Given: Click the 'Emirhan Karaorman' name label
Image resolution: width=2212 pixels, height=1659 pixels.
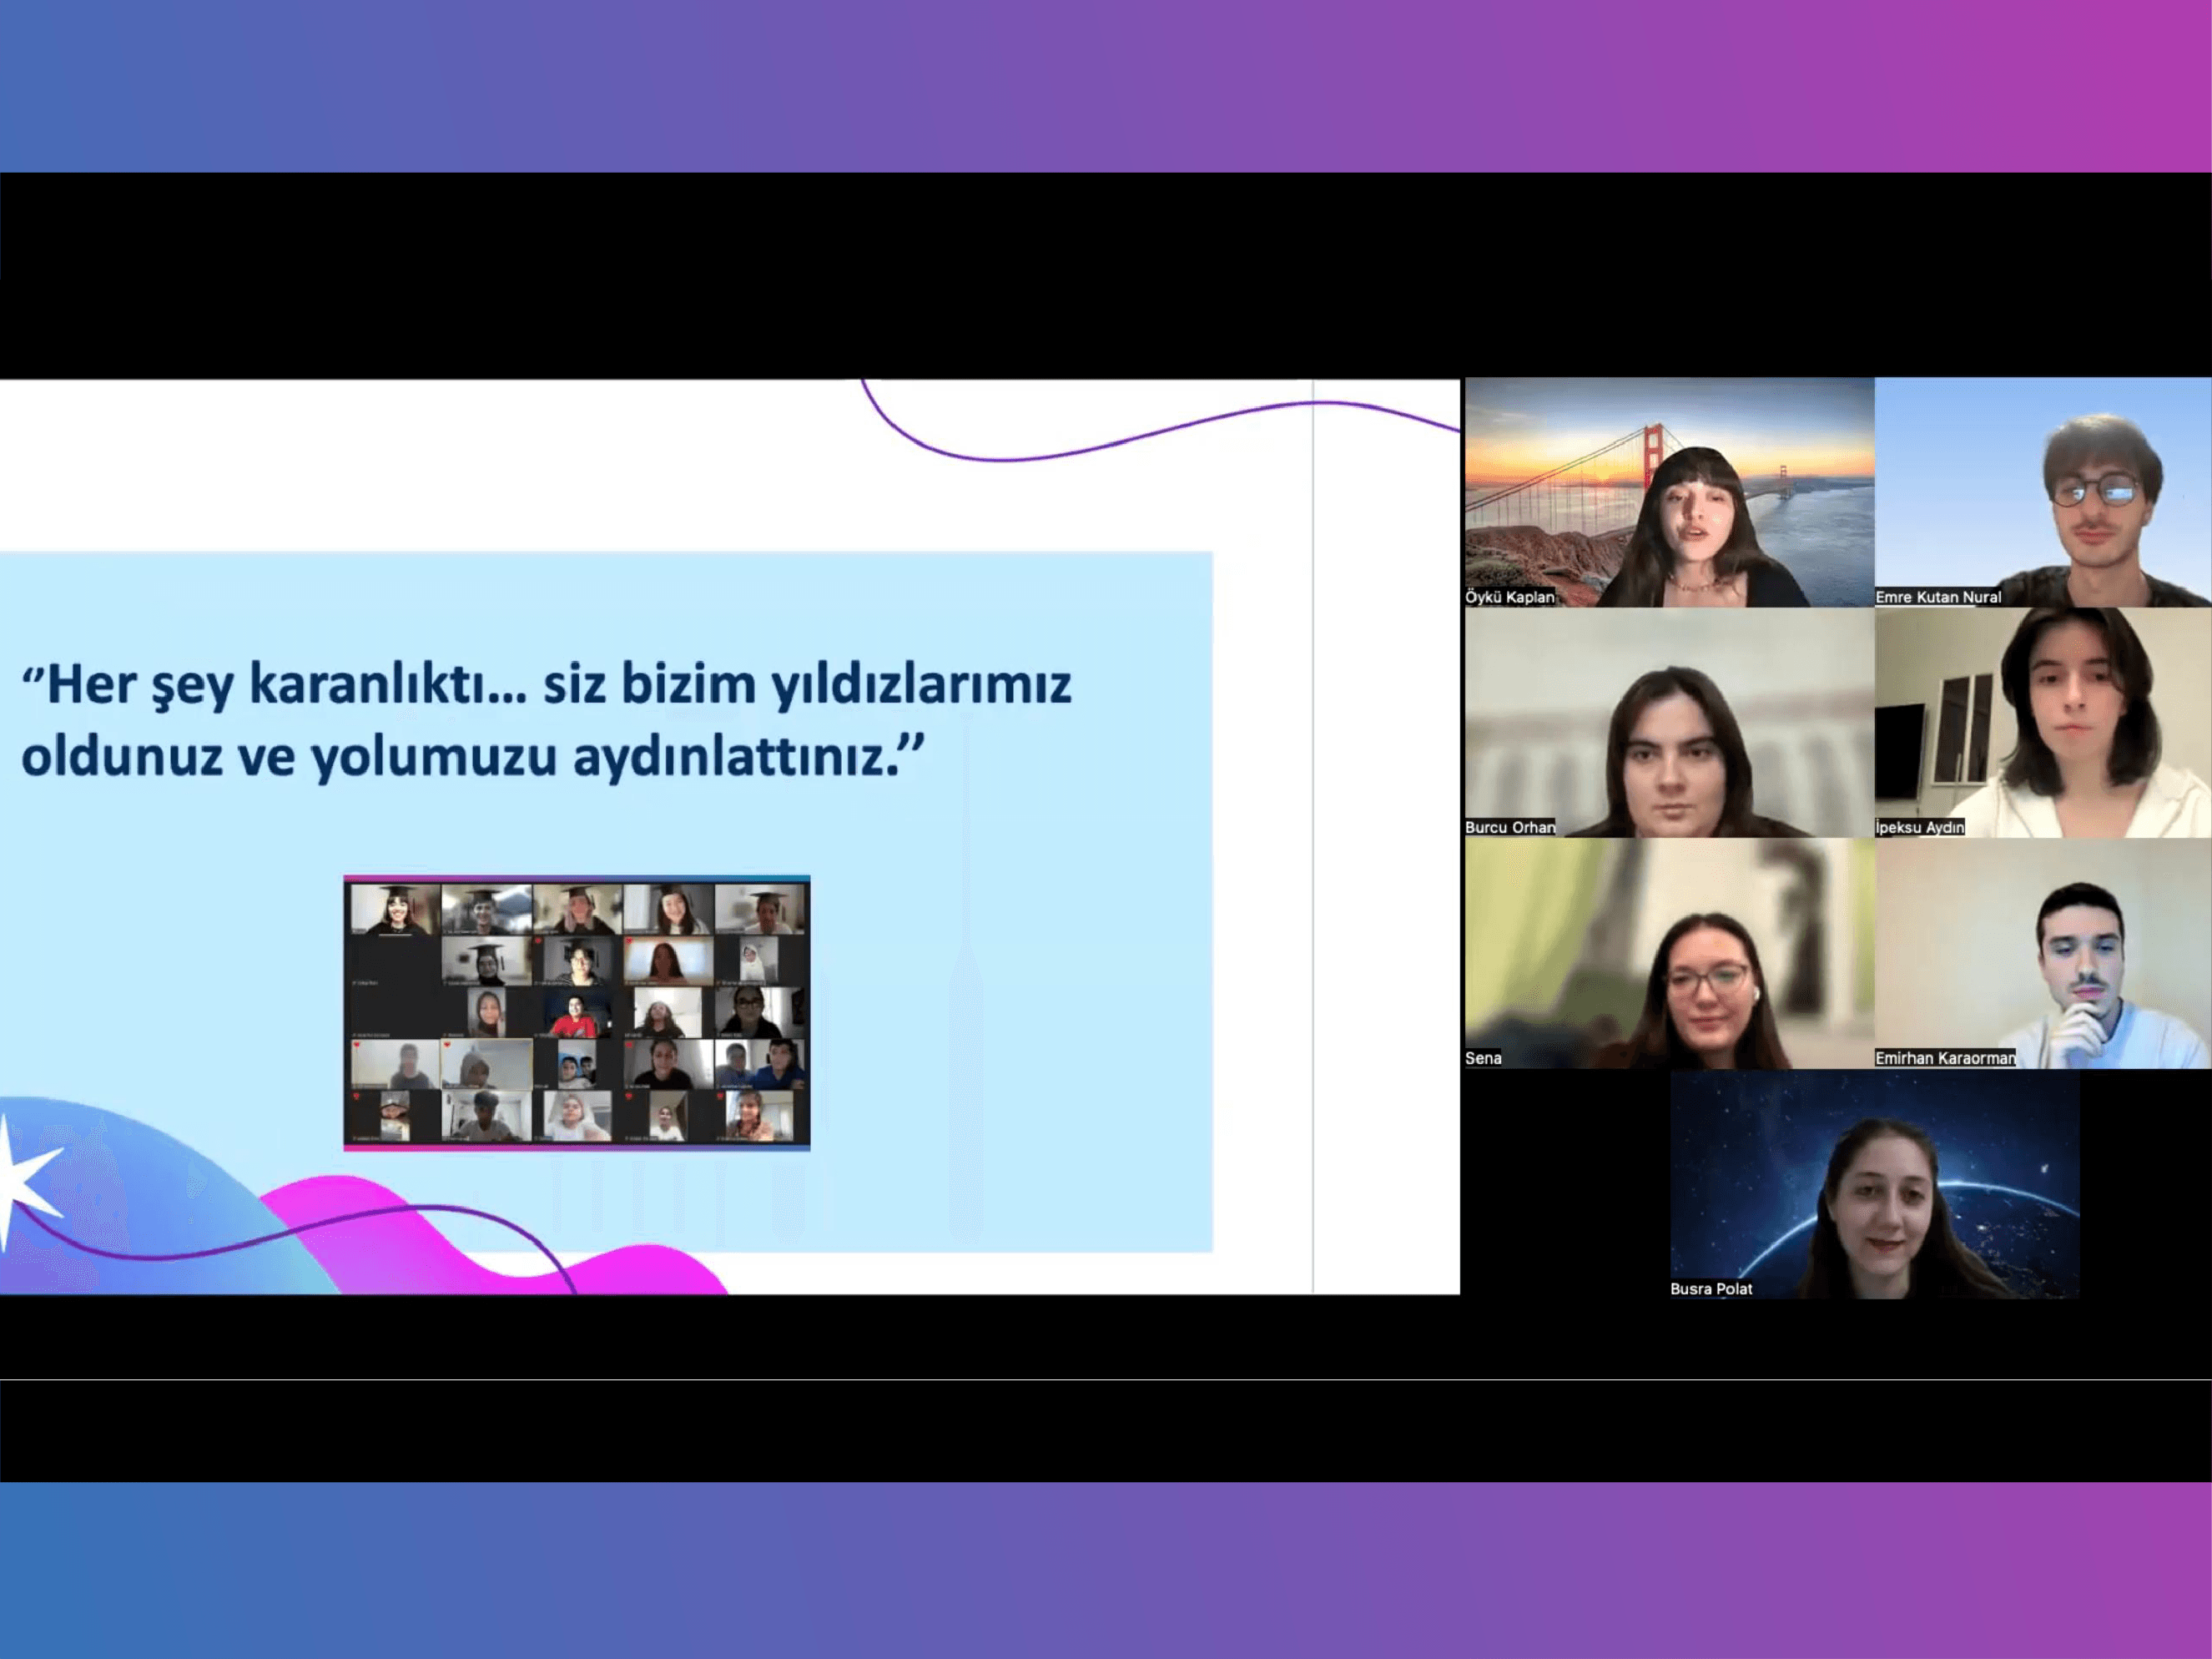Looking at the screenshot, I should tap(1944, 1058).
